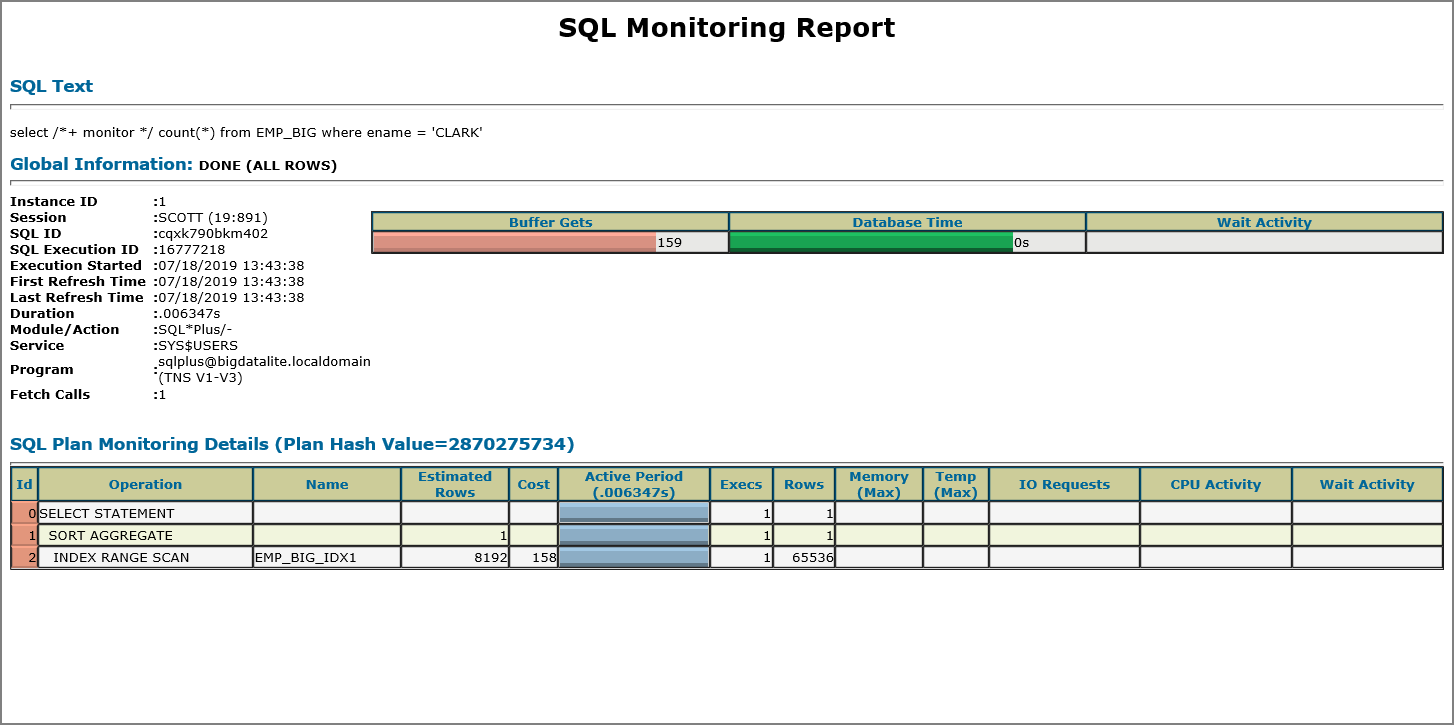Sort by the Cost column header
1454x725 pixels.
click(x=534, y=484)
